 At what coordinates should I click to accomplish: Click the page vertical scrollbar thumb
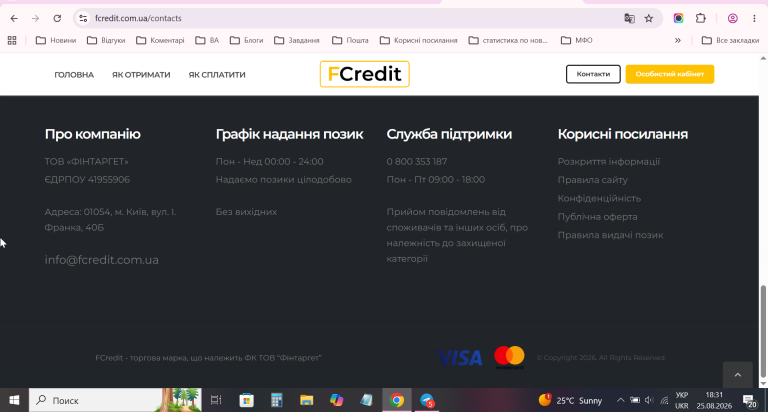[x=763, y=331]
